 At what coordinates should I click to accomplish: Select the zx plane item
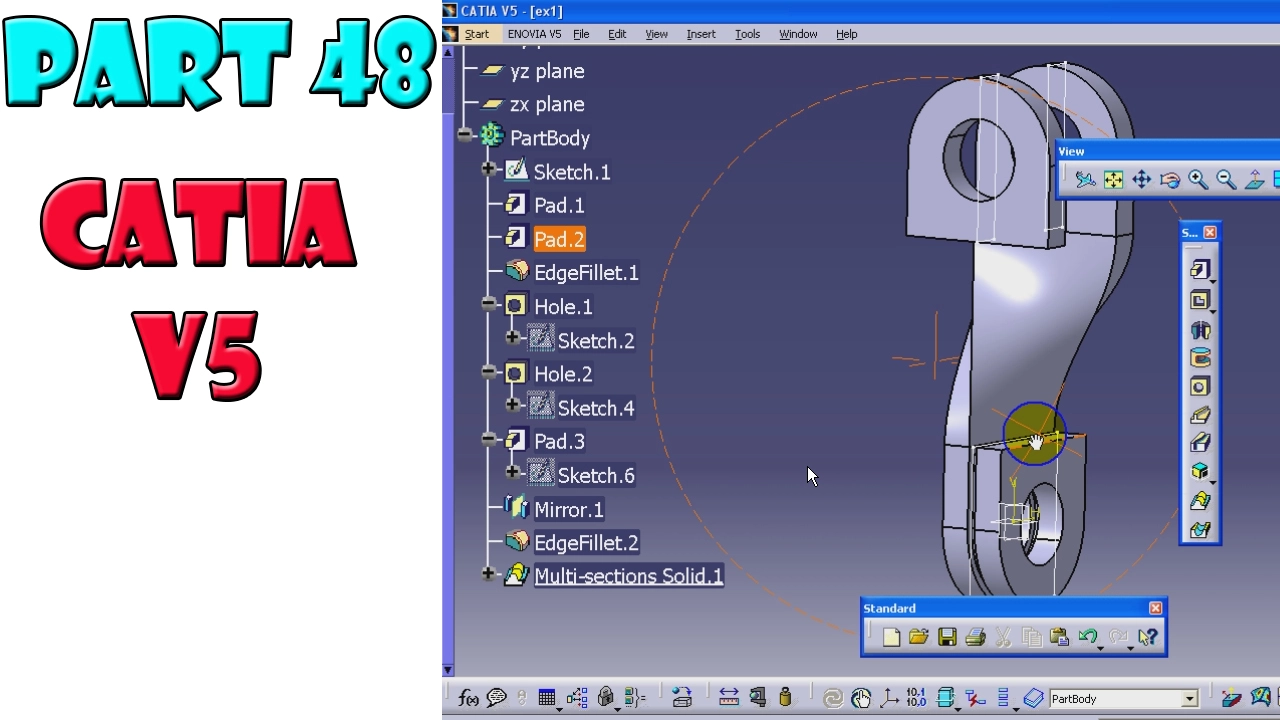547,105
